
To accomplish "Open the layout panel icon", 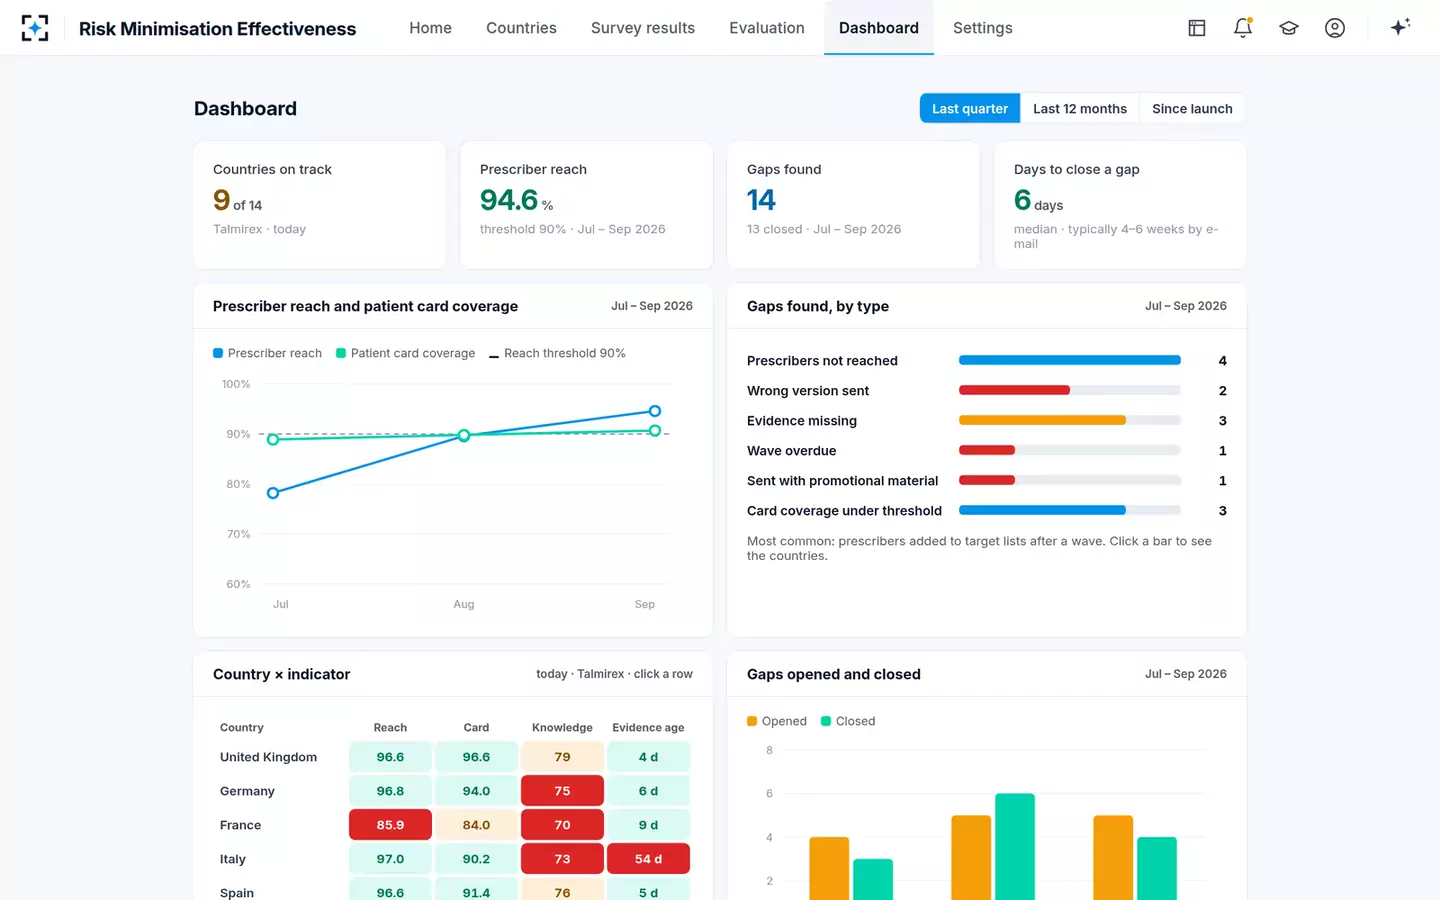I will click(x=1197, y=28).
